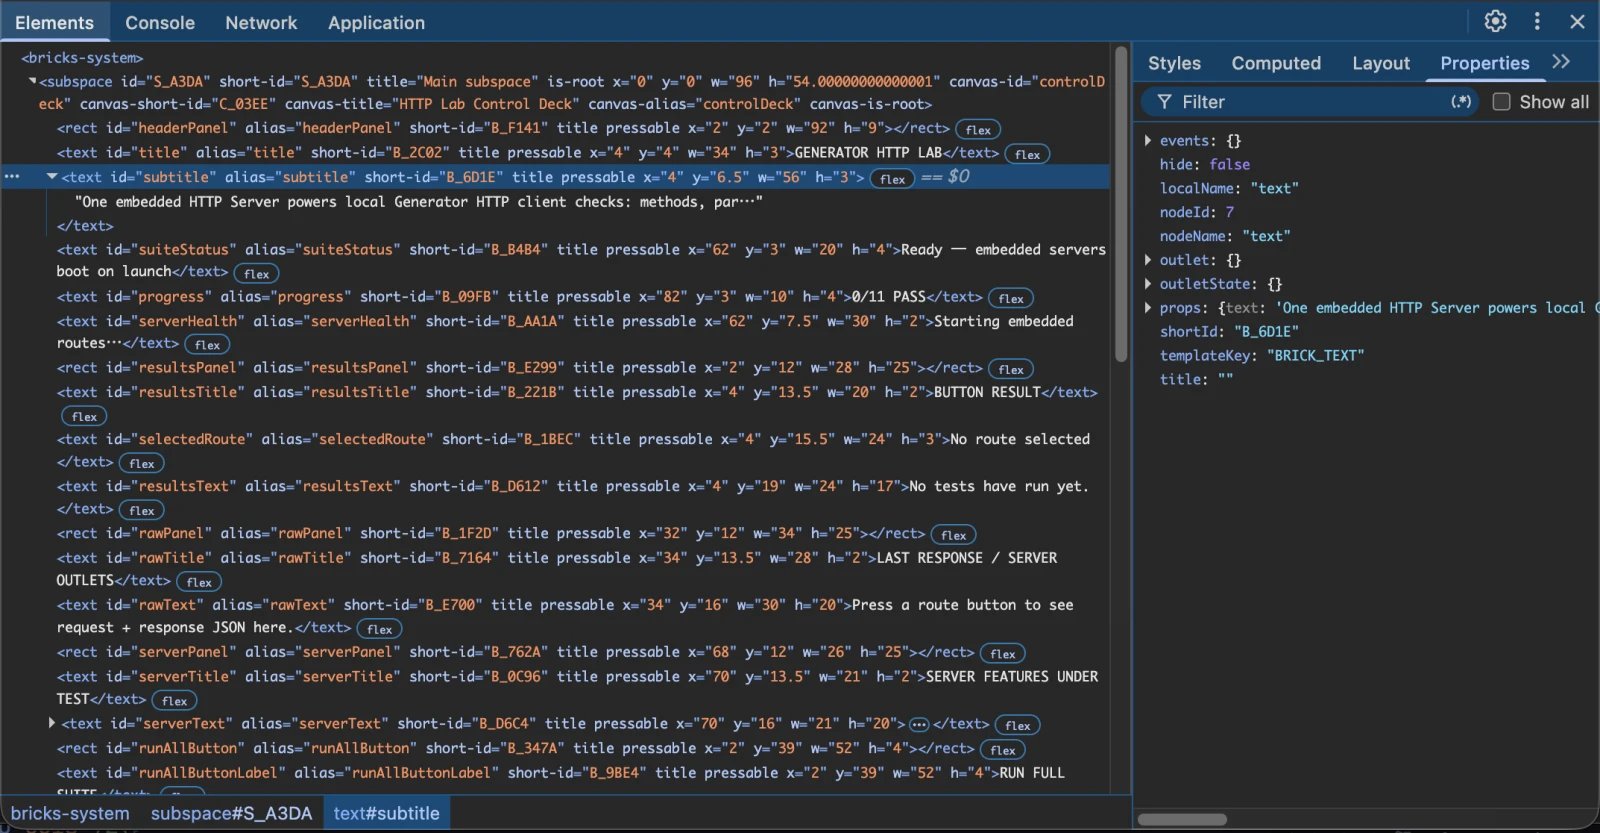Image resolution: width=1600 pixels, height=833 pixels.
Task: Click the localName "text" property
Action: pyautogui.click(x=1229, y=188)
